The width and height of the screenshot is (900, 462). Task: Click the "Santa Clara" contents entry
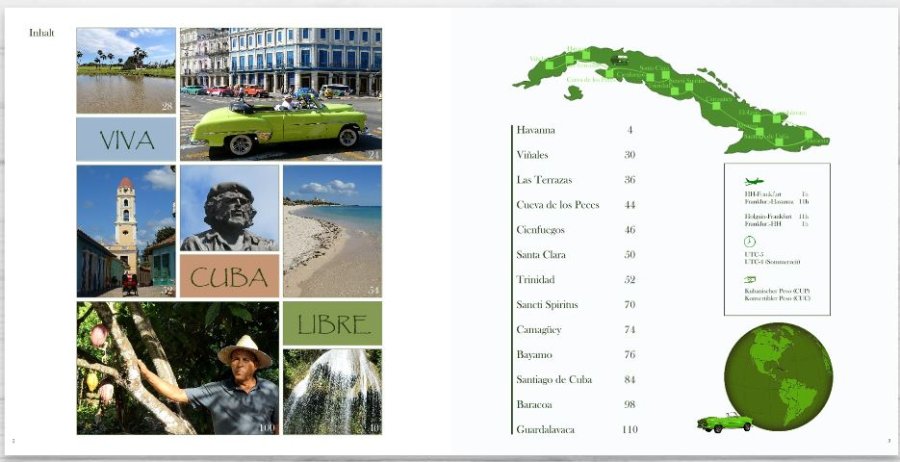click(x=541, y=255)
